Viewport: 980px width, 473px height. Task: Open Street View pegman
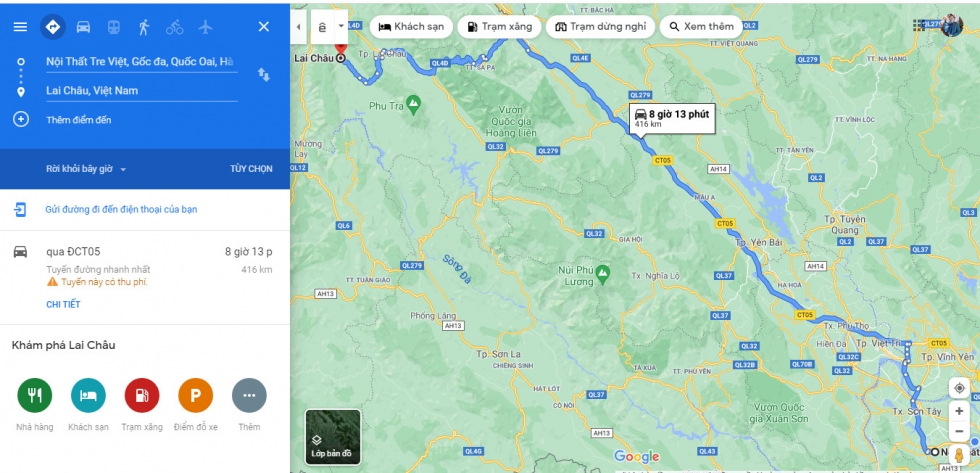click(x=959, y=456)
